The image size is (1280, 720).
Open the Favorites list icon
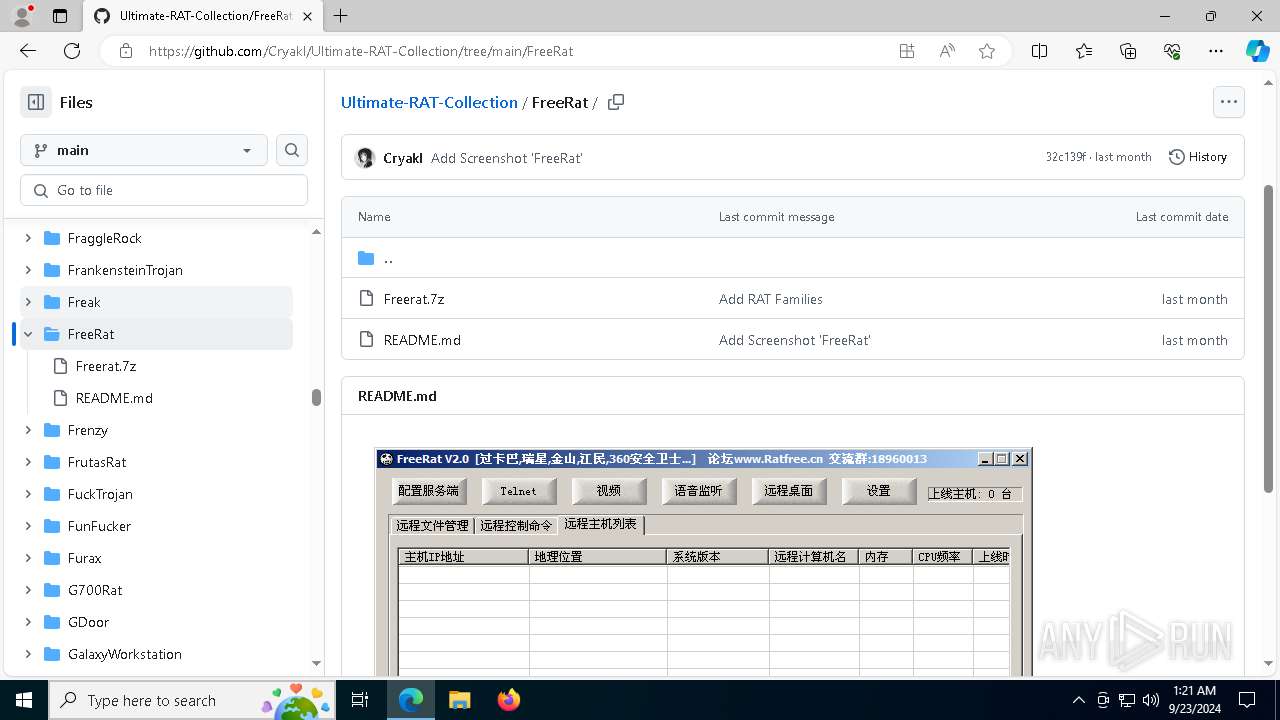click(1084, 51)
